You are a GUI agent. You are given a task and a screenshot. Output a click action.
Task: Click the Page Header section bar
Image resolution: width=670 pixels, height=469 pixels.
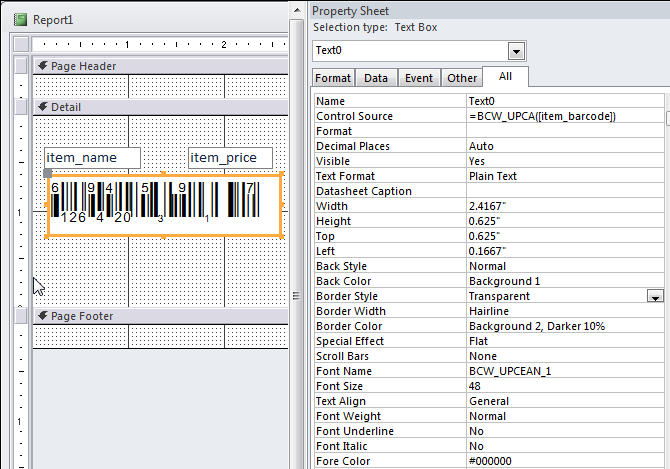(x=160, y=66)
